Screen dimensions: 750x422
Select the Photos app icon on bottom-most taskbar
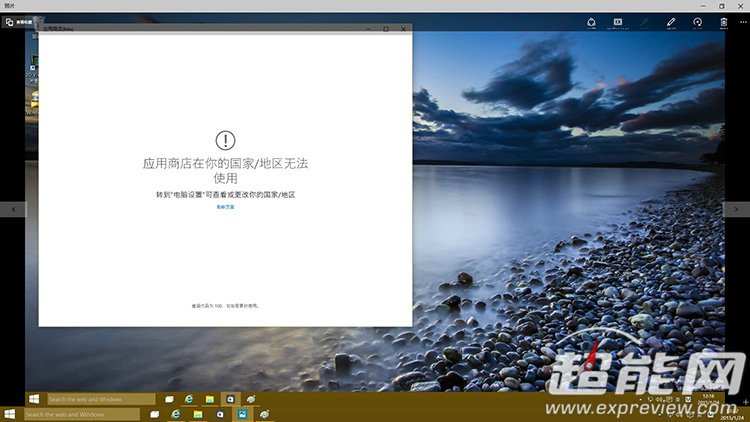[241, 414]
